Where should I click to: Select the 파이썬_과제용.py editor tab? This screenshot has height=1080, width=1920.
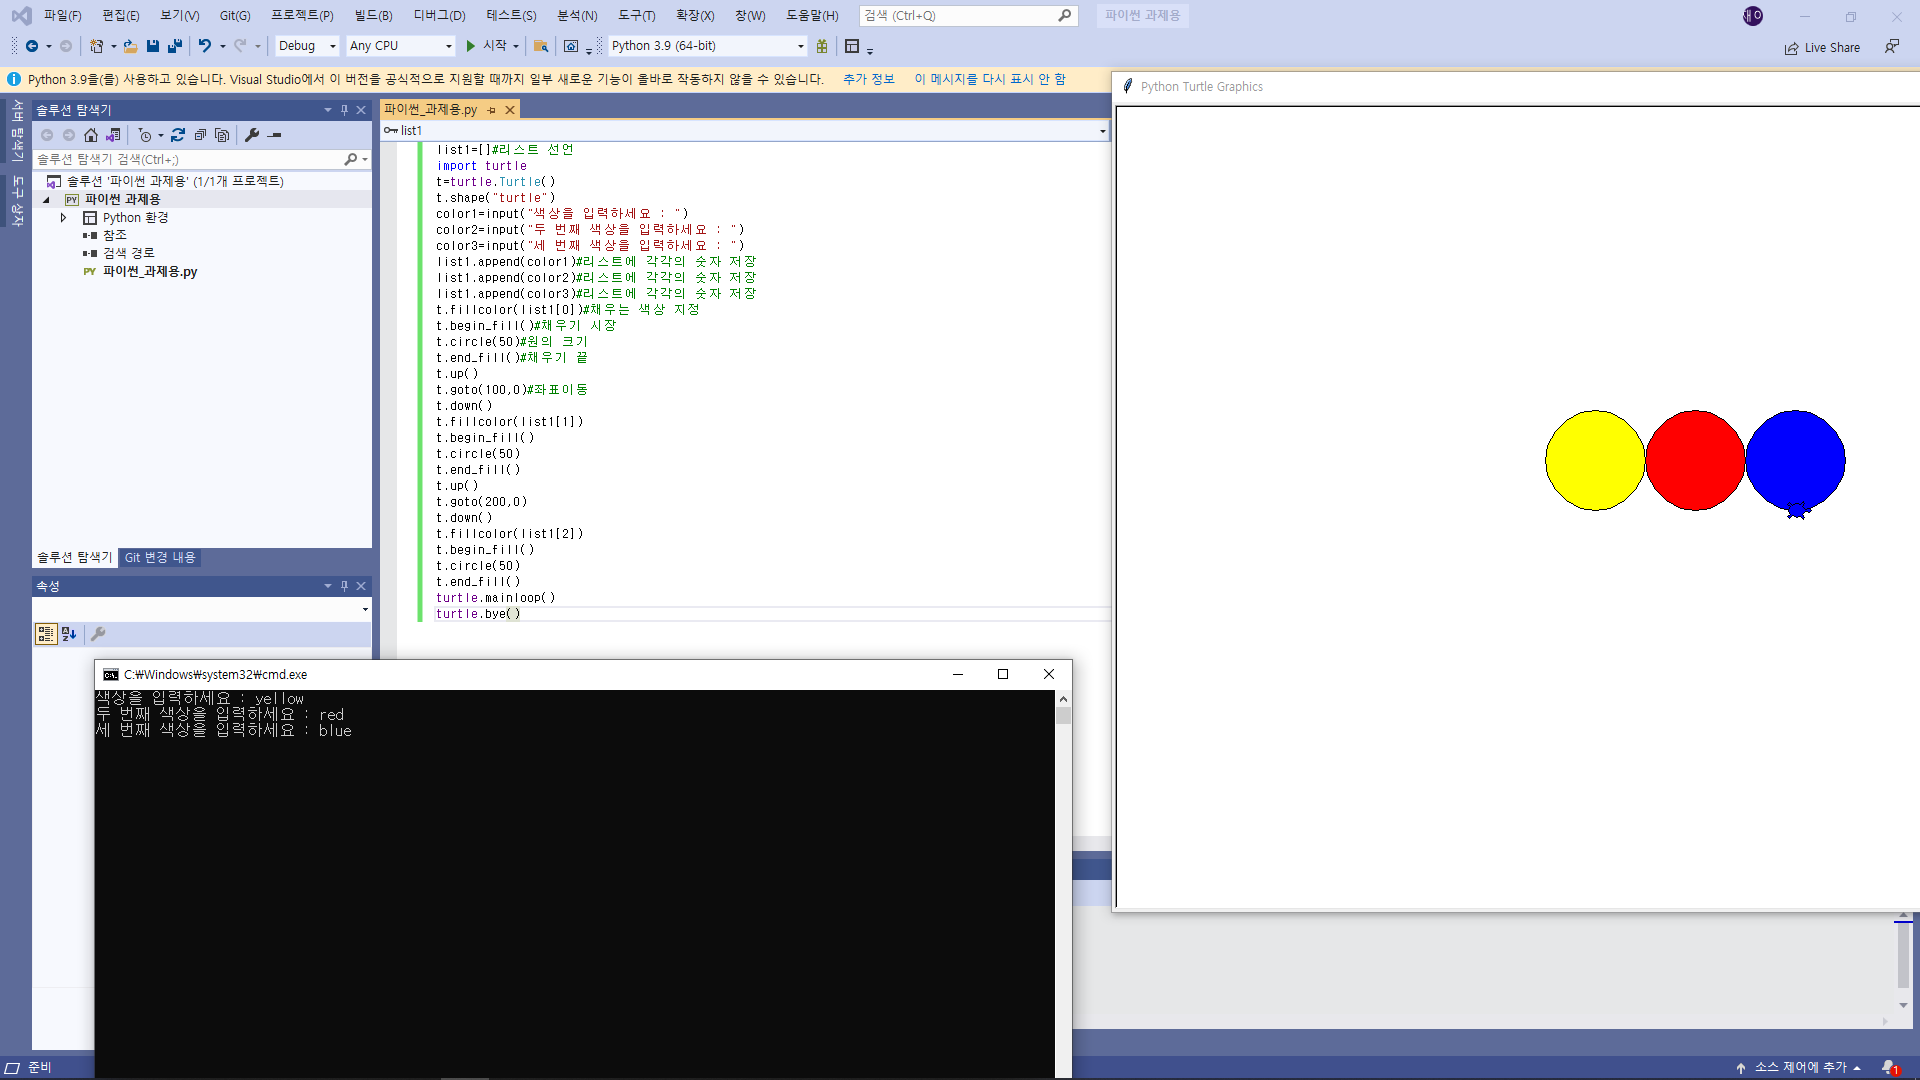coord(431,110)
